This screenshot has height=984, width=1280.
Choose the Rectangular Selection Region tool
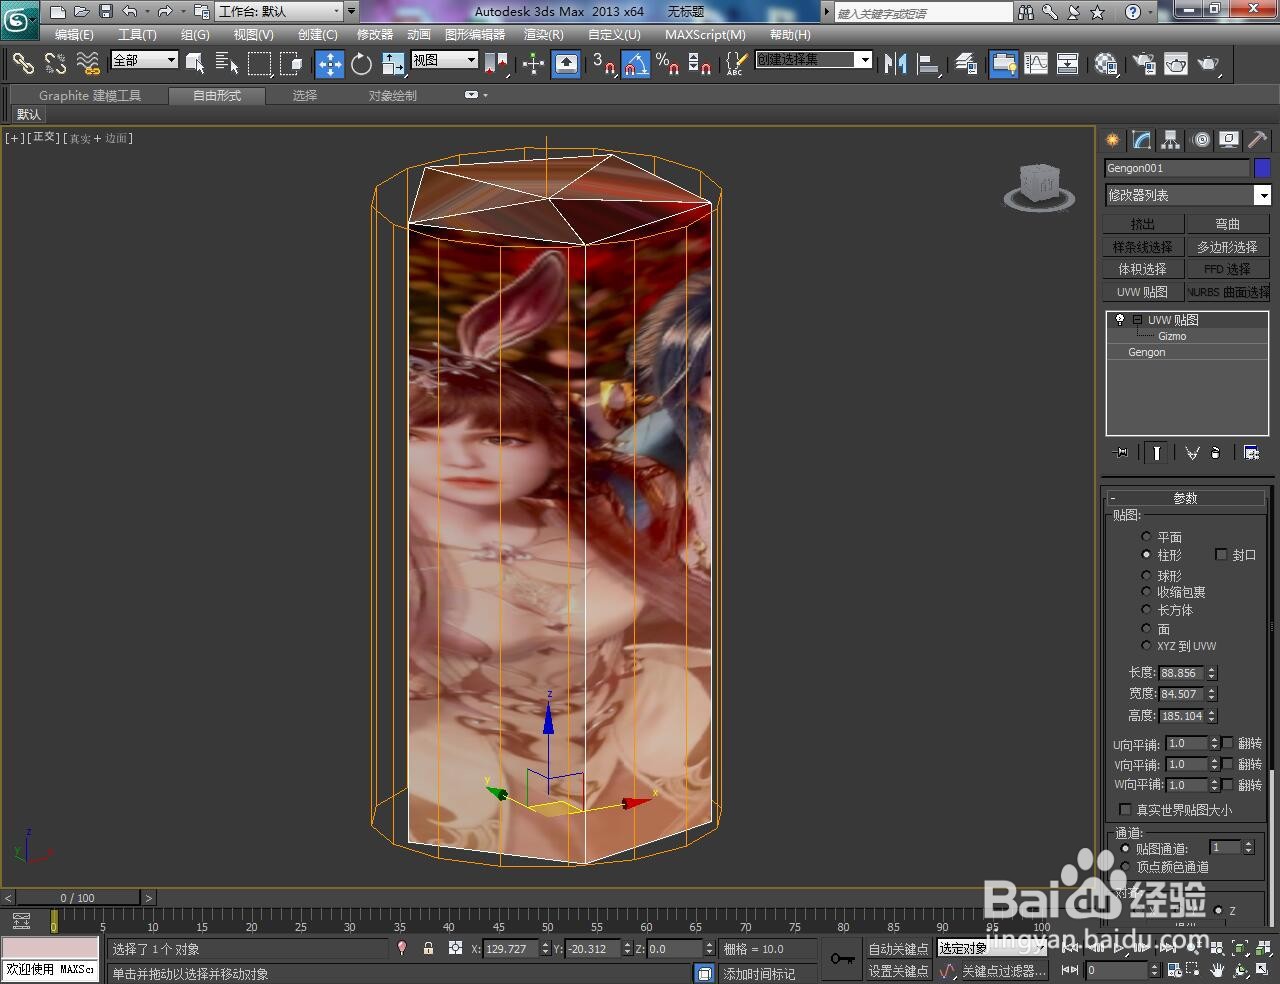pos(260,64)
